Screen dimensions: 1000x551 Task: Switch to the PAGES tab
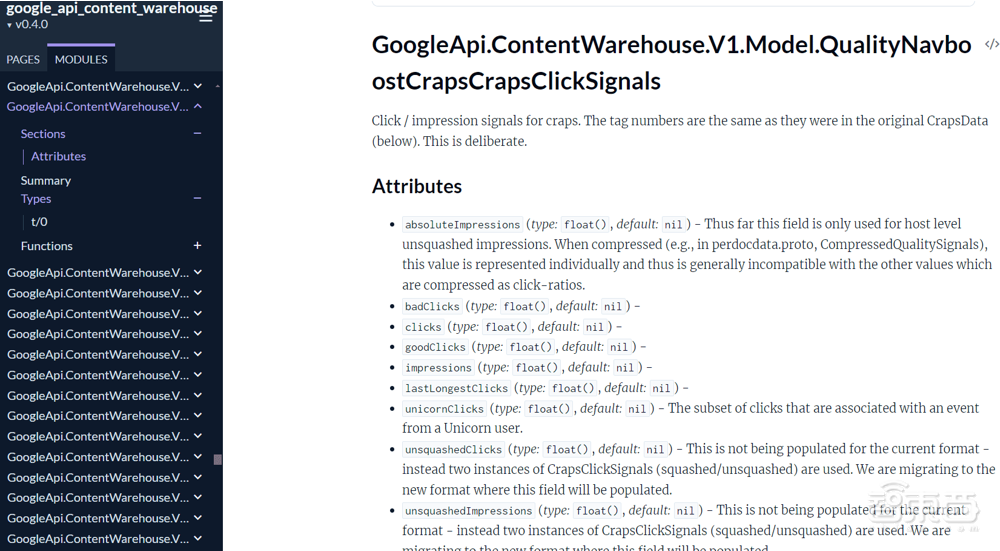[x=23, y=59]
